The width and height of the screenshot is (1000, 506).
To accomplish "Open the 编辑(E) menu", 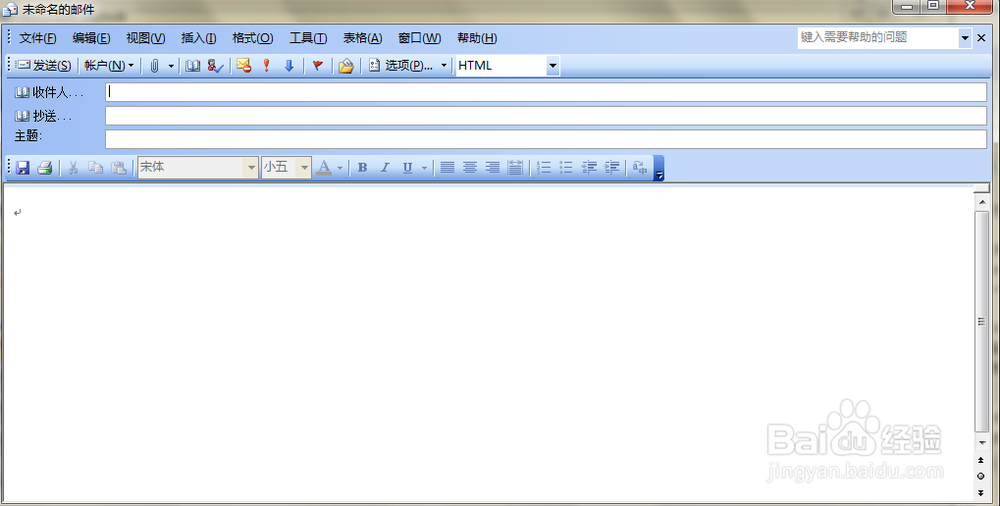I will (x=91, y=38).
